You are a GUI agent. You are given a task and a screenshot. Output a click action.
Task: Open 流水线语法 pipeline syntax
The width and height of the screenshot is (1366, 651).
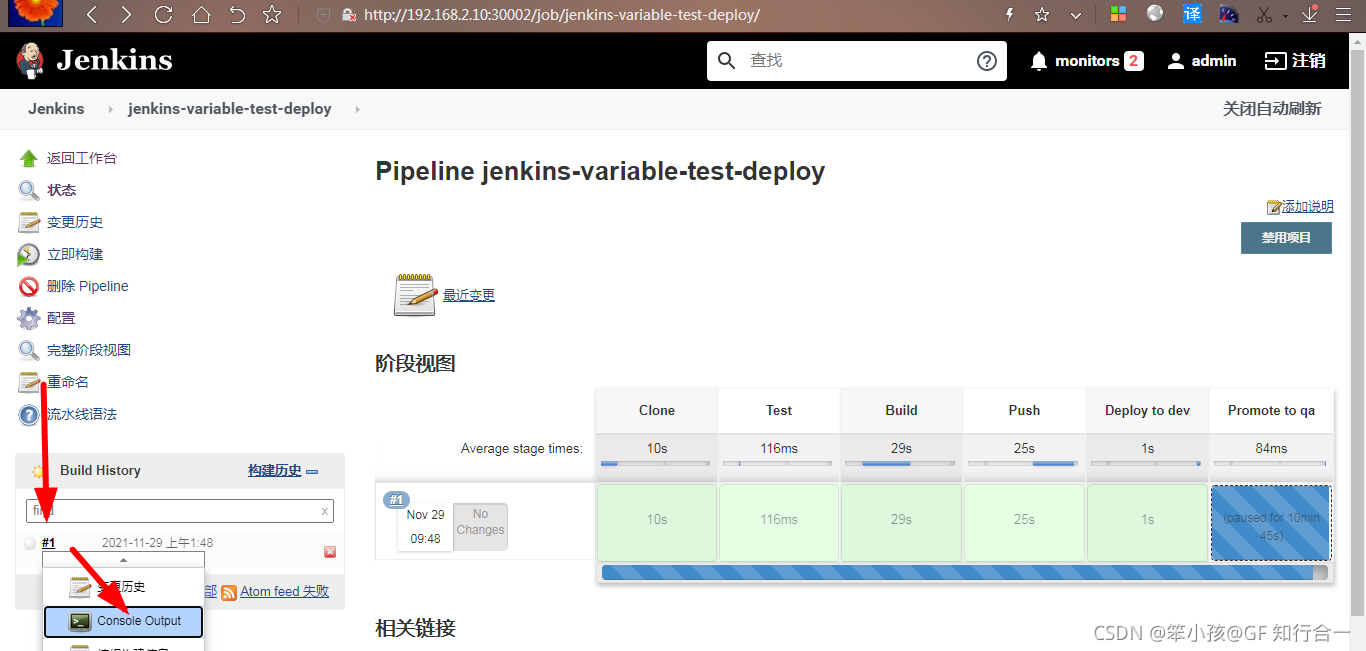click(x=82, y=414)
